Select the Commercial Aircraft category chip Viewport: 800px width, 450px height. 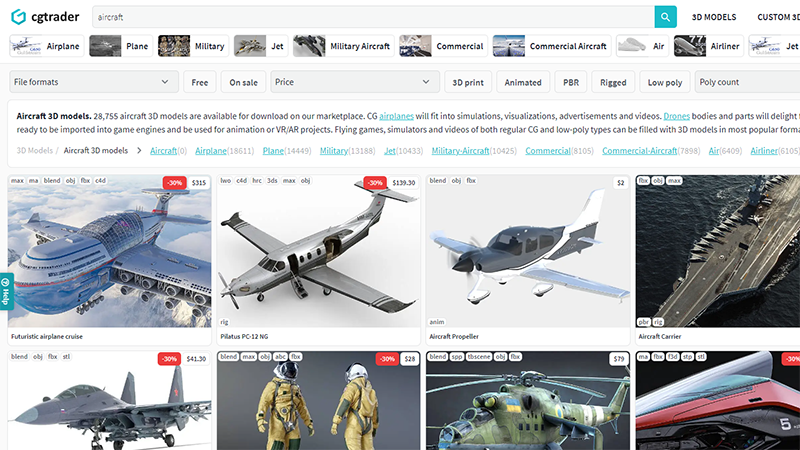552,46
